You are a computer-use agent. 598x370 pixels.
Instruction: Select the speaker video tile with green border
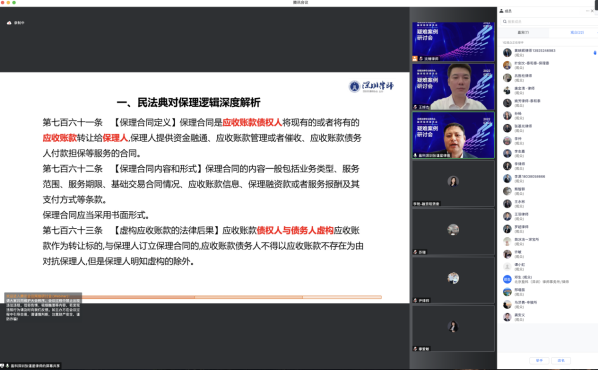click(x=453, y=135)
